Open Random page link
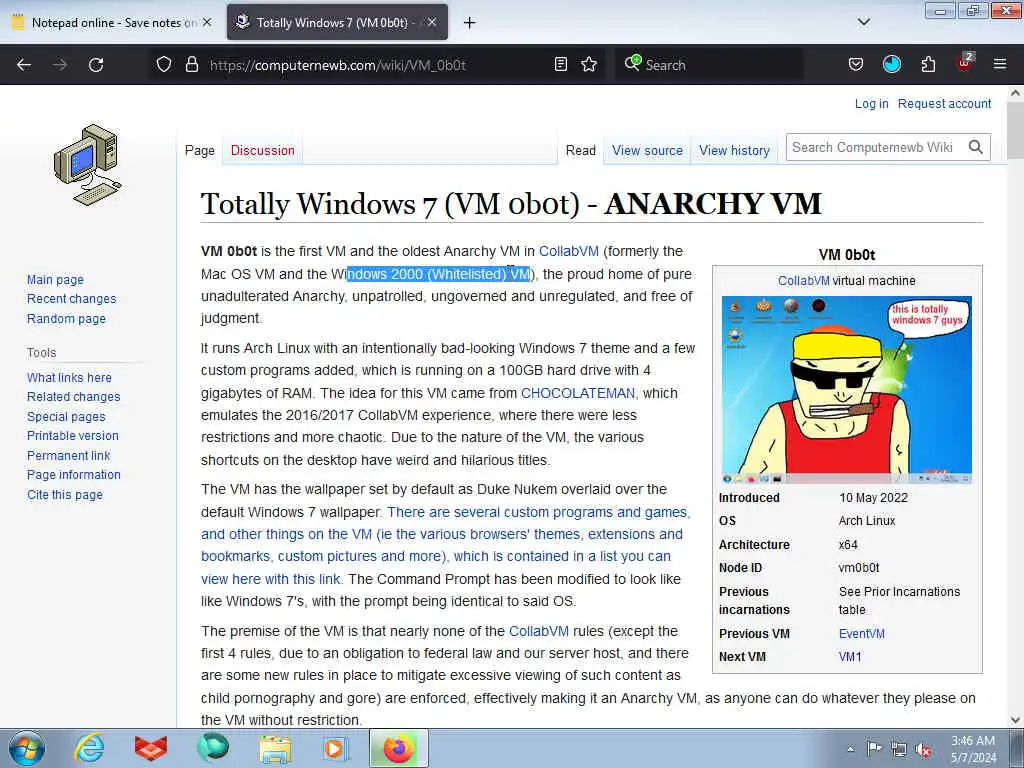Viewport: 1024px width, 768px height. point(66,319)
